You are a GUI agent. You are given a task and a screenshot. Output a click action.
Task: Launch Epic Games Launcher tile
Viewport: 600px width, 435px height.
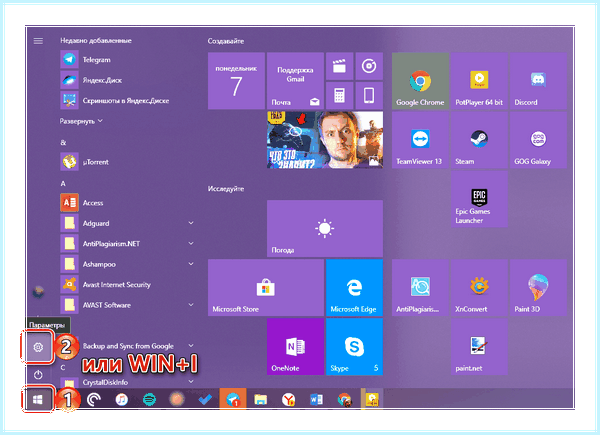[x=479, y=199]
